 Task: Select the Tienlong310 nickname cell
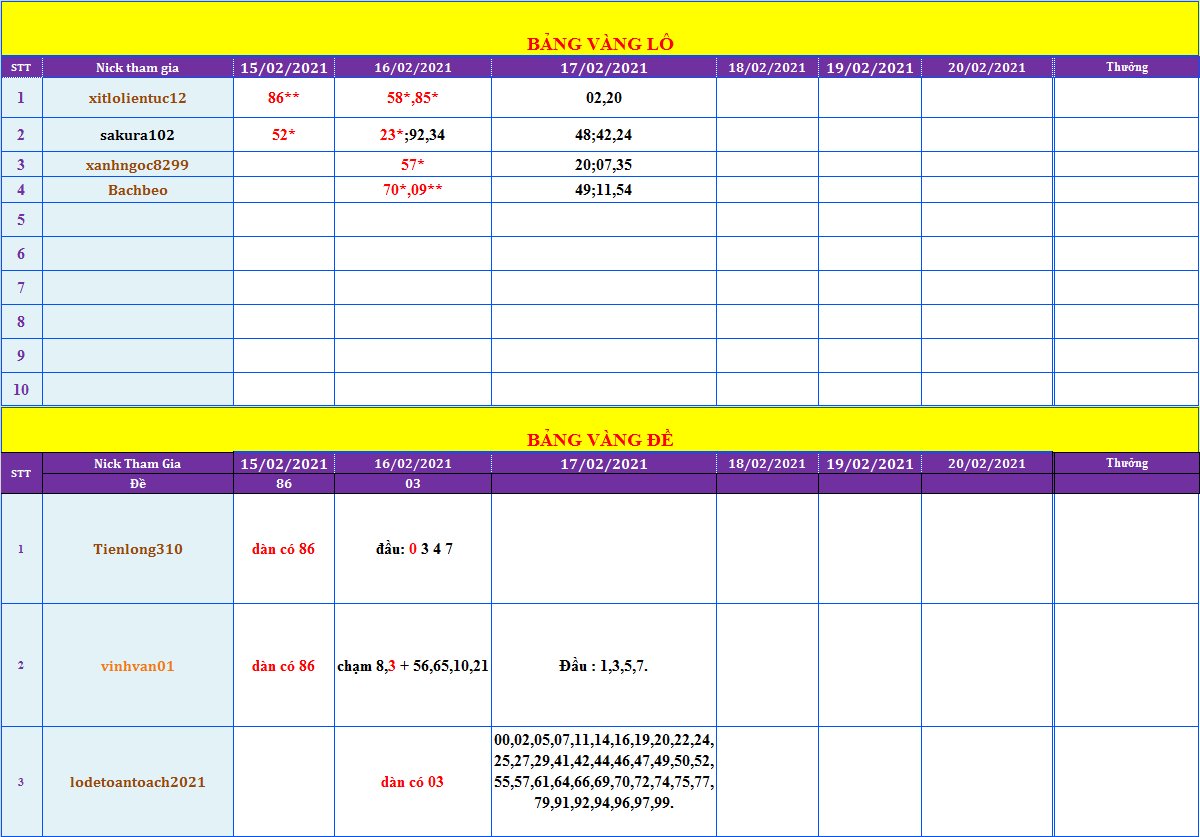click(x=137, y=549)
